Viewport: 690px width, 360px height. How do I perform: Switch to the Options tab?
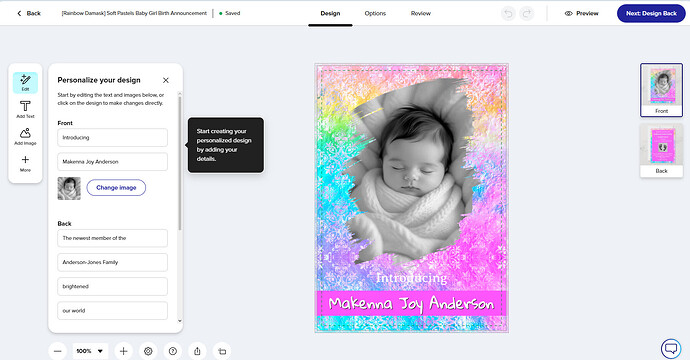tap(375, 14)
